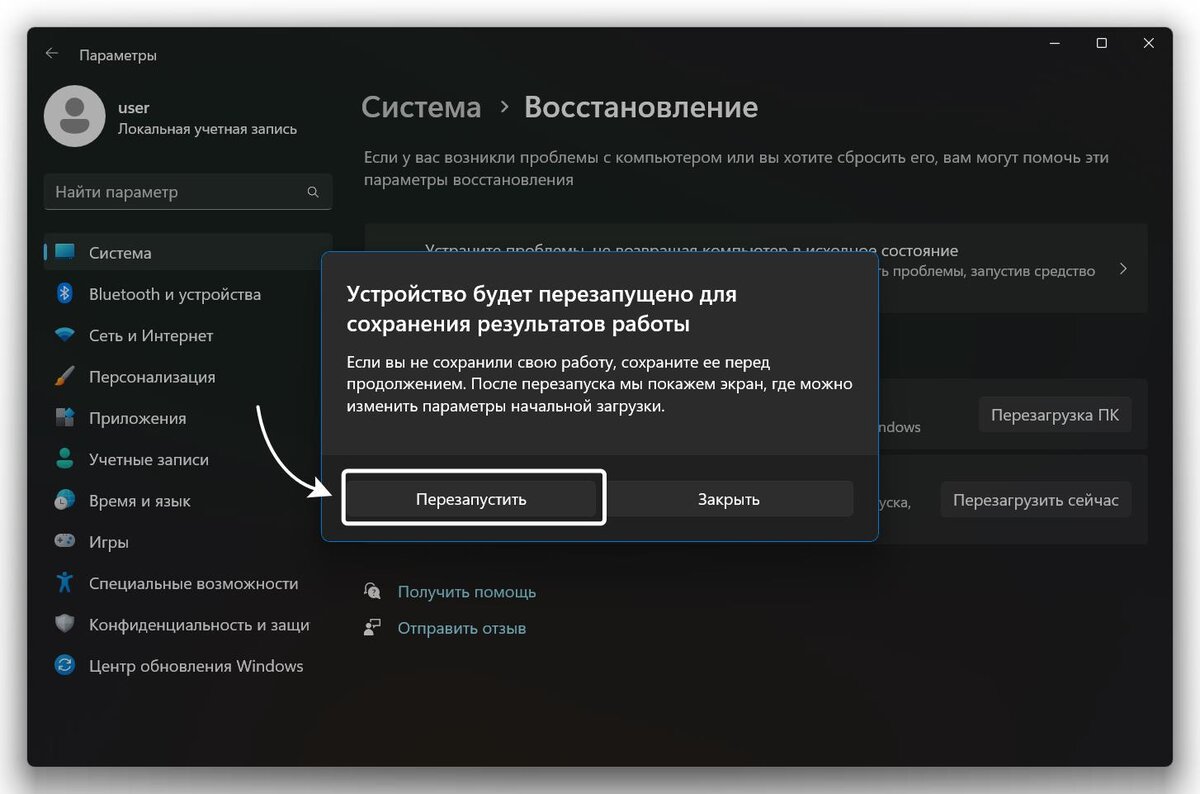Viewport: 1200px width, 794px height.
Task: Click the back arrow in Параметры window
Action: (x=52, y=54)
